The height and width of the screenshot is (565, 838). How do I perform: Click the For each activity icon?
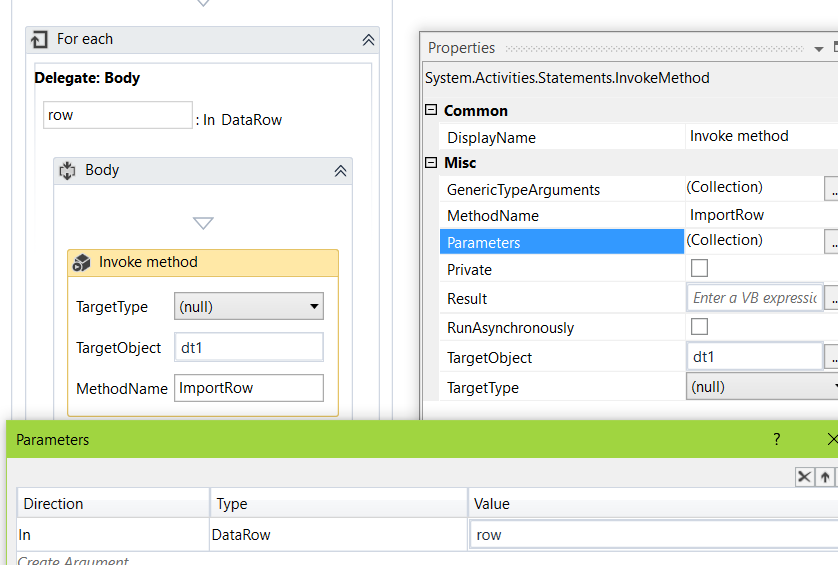point(40,40)
